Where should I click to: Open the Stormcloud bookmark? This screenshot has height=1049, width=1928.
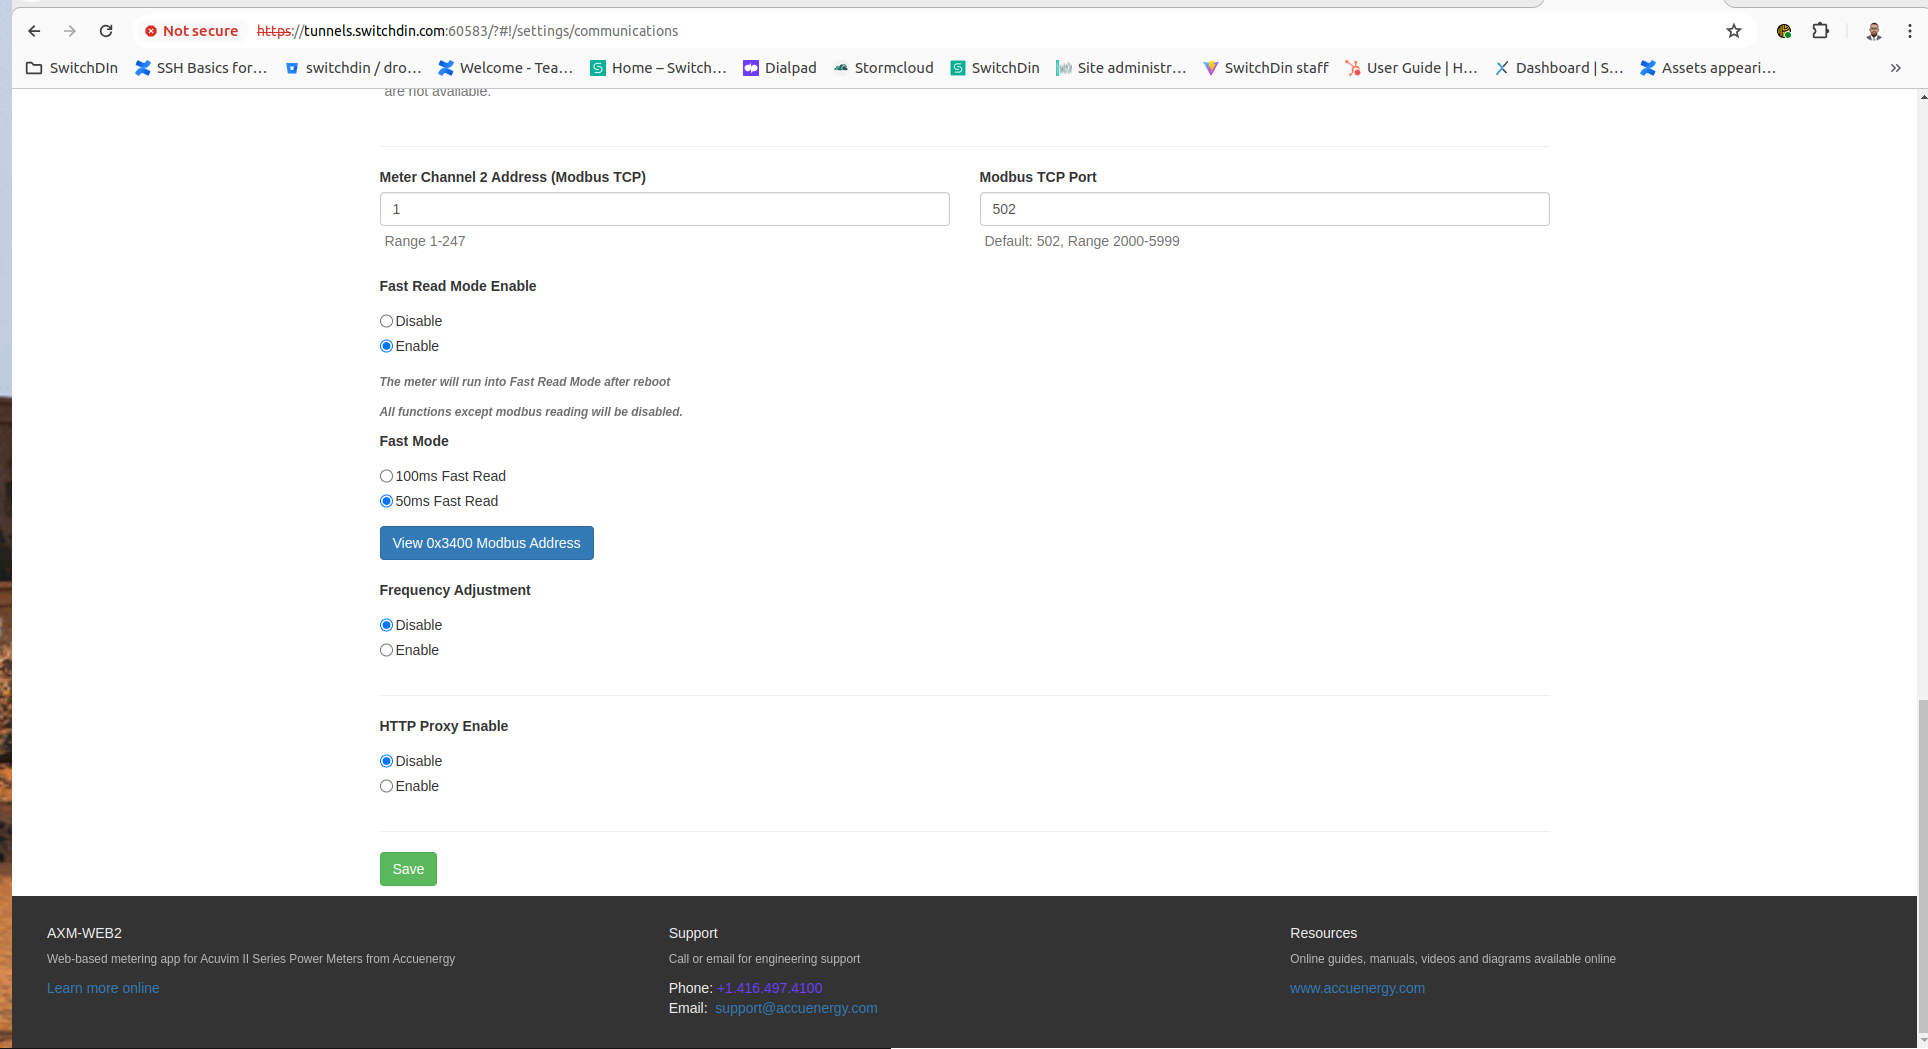click(884, 68)
